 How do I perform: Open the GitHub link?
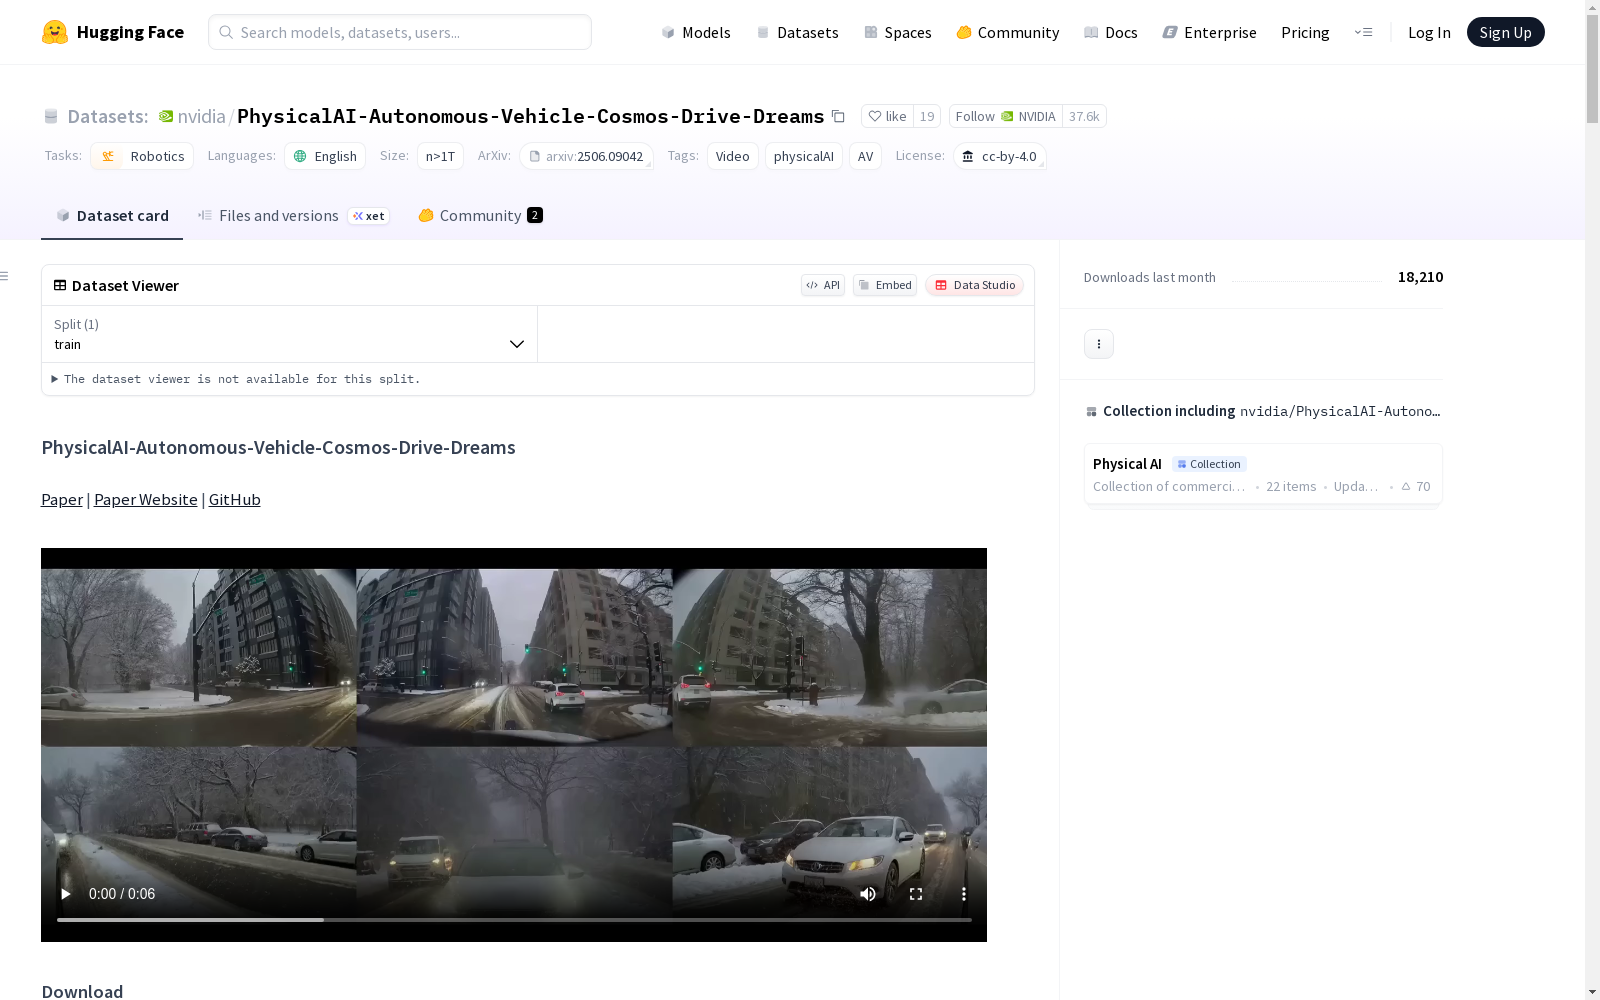pos(235,499)
